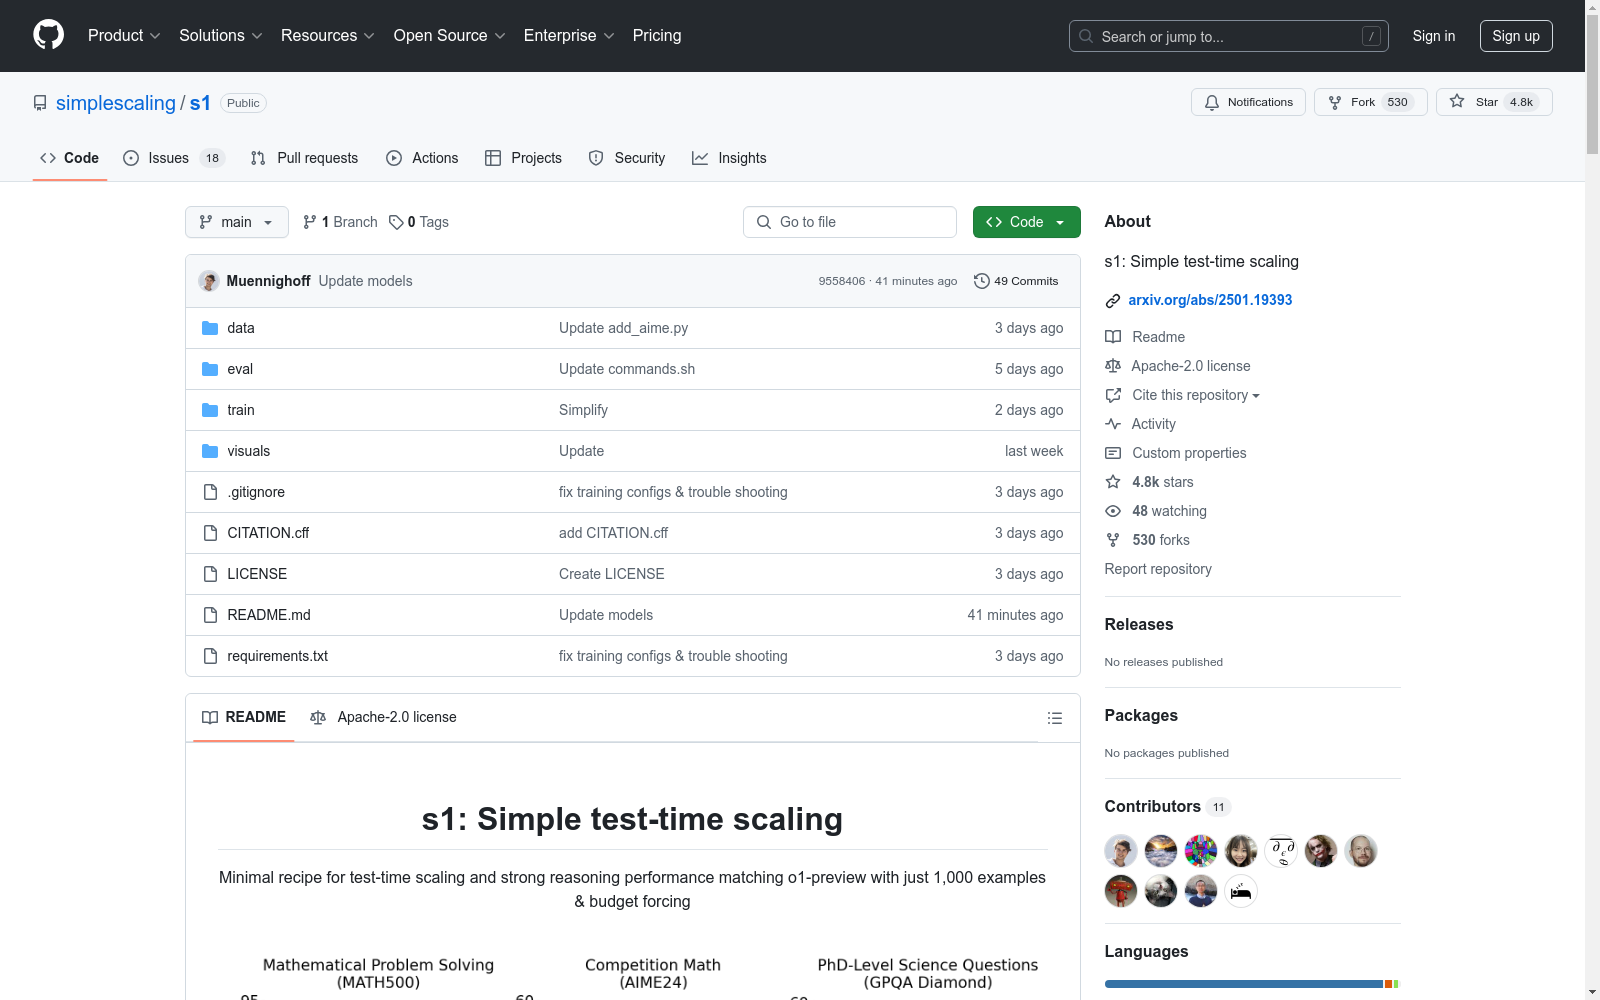Select the README tab in file viewer
This screenshot has width=1600, height=1000.
pyautogui.click(x=244, y=717)
